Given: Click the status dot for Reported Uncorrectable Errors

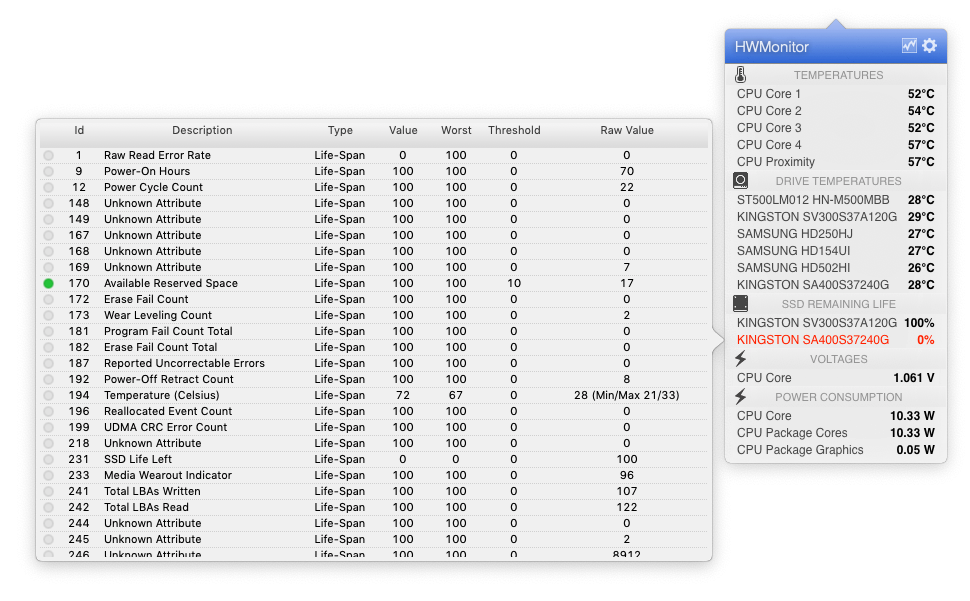Looking at the screenshot, I should click(48, 364).
